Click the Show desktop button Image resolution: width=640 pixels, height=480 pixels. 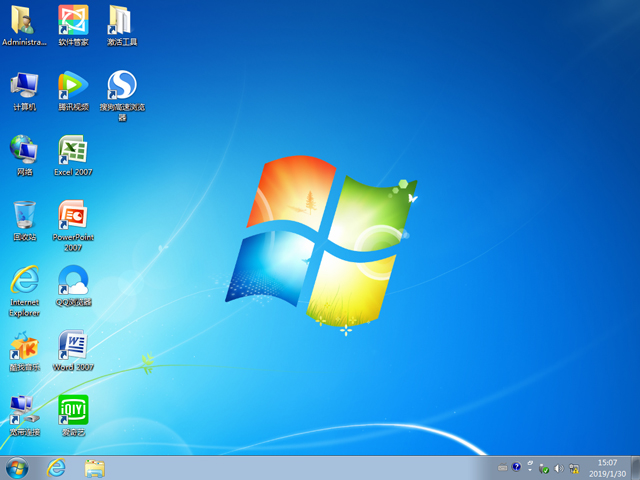(x=636, y=468)
